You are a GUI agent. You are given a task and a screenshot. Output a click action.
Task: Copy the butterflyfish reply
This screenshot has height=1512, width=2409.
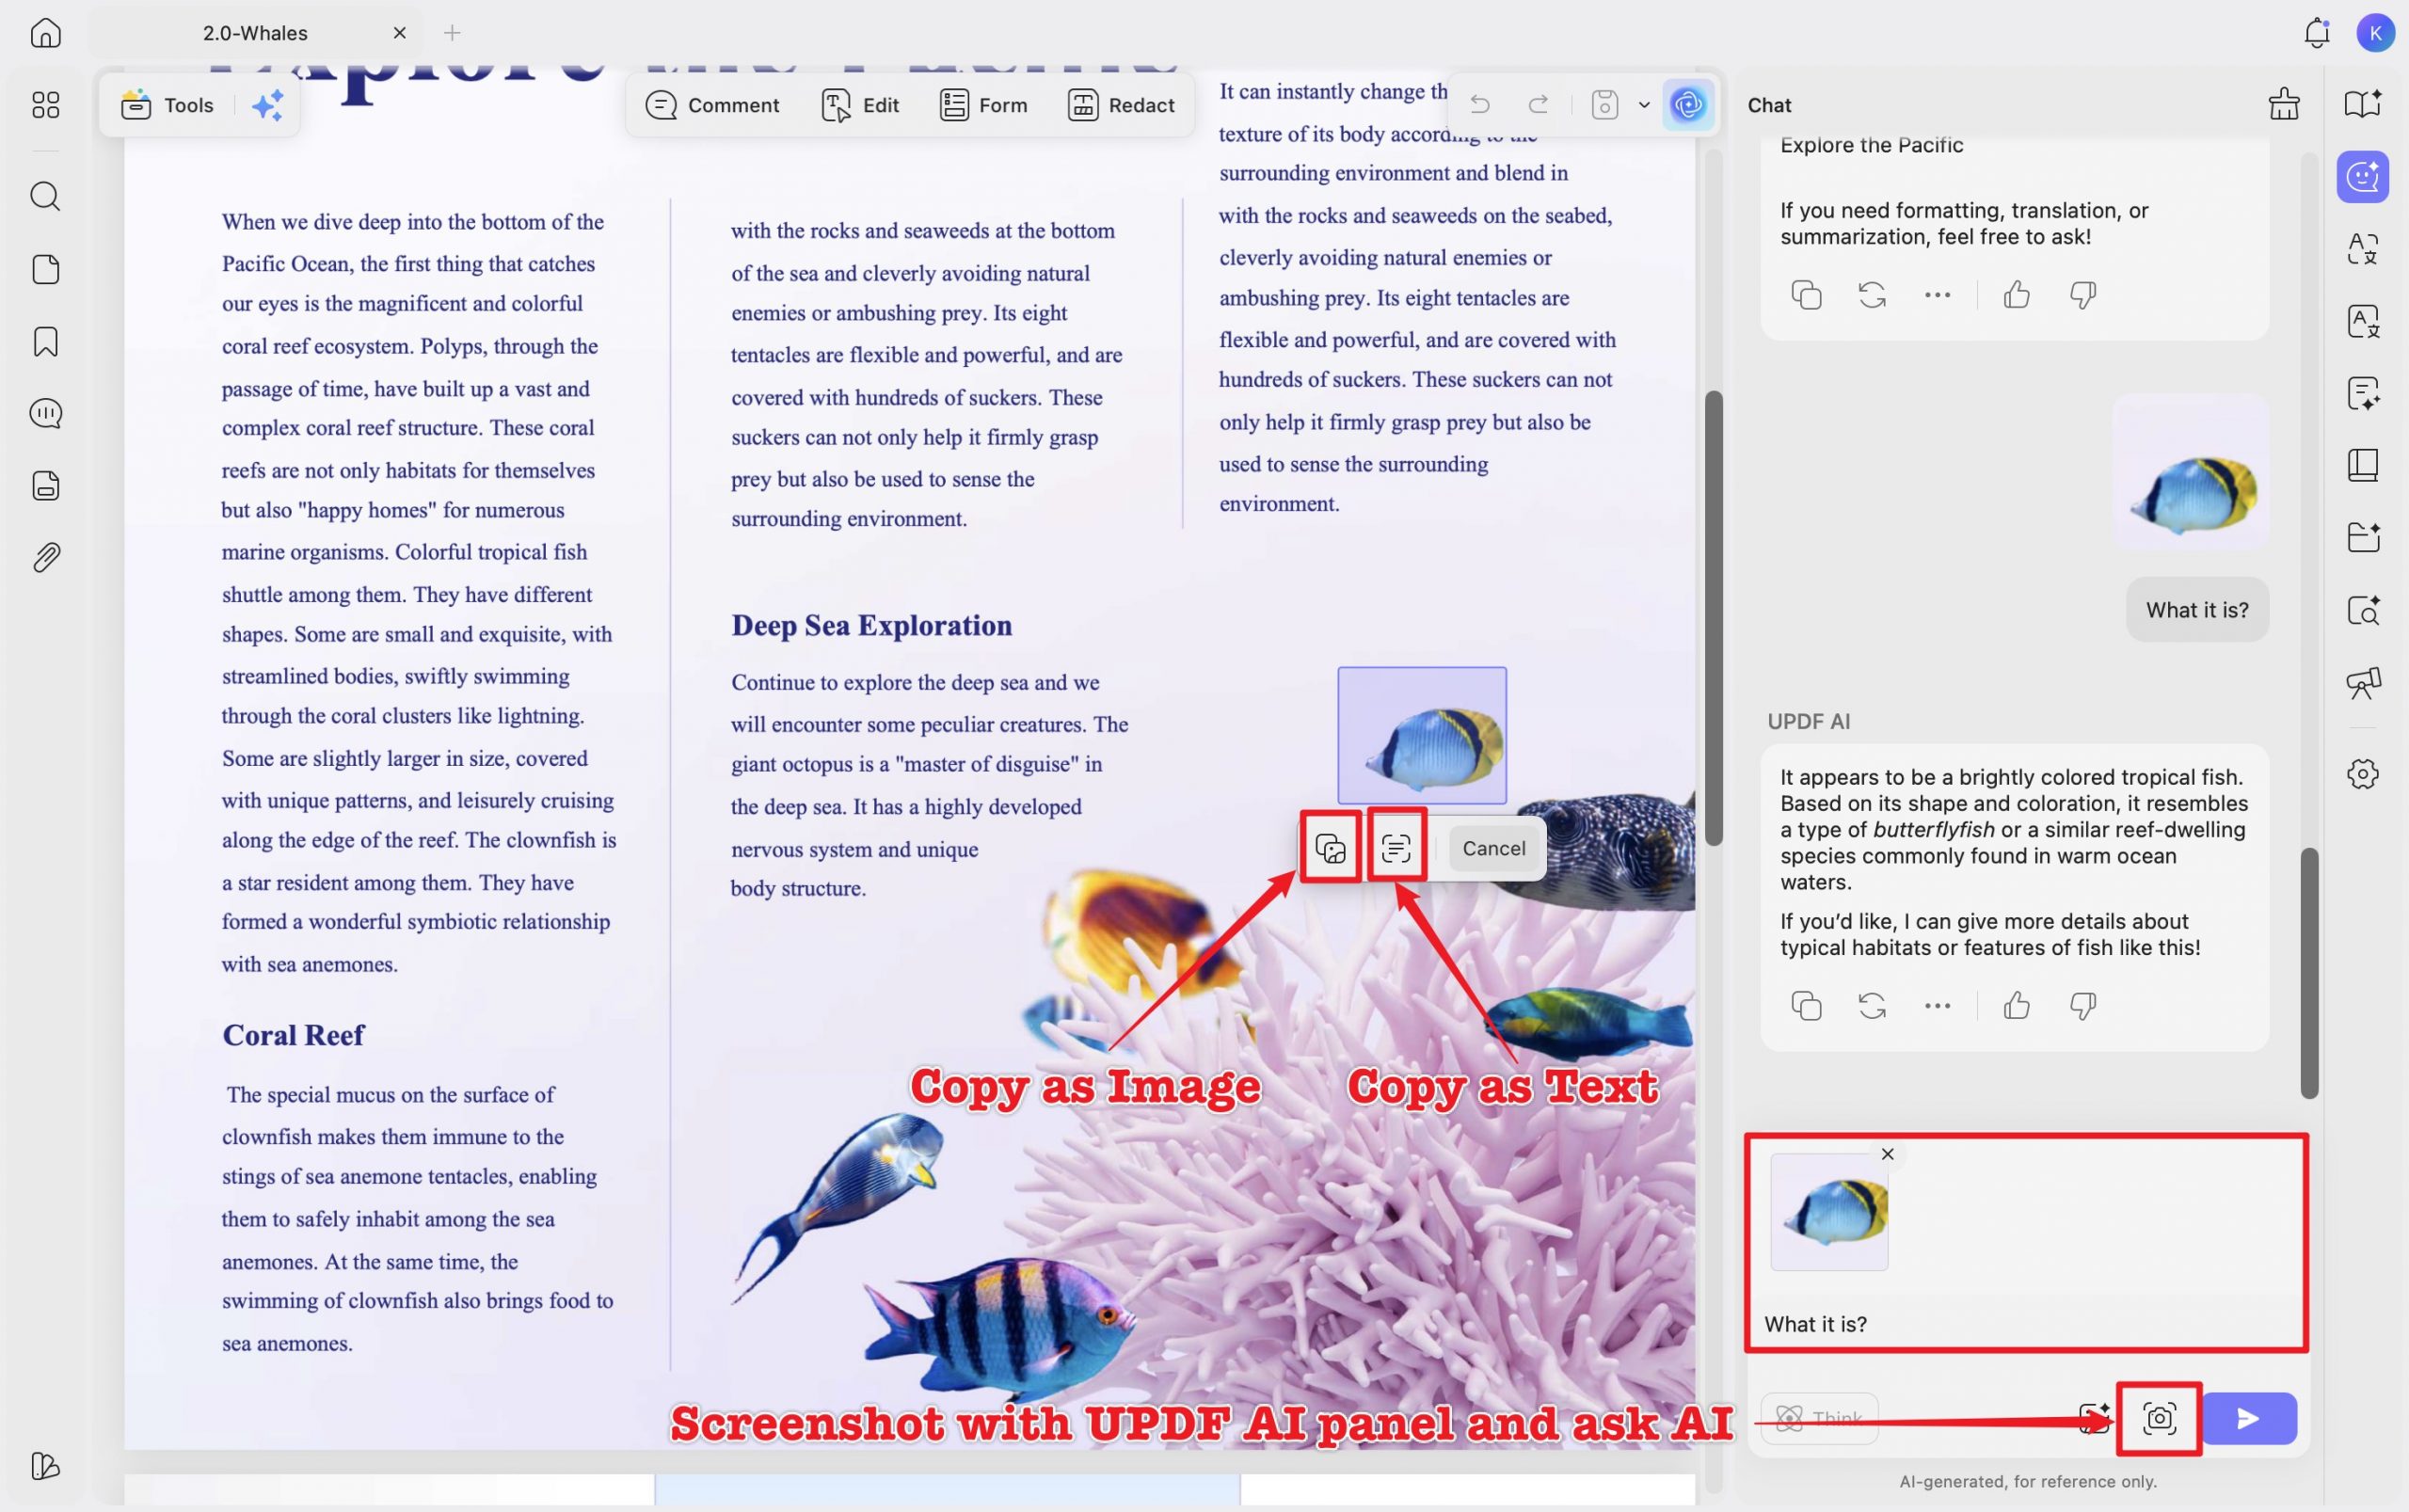coord(1806,1005)
